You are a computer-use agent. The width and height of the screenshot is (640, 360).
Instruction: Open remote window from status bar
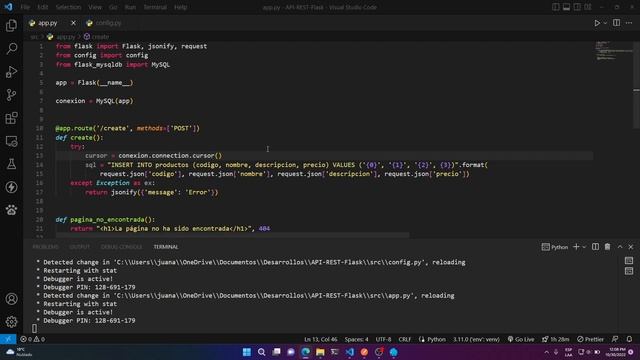pos(8,339)
